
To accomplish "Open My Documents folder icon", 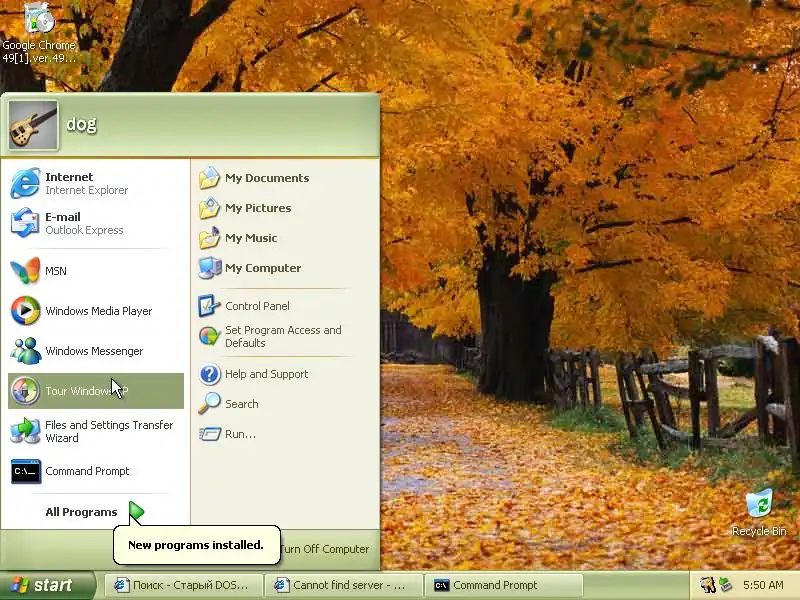I will [209, 178].
